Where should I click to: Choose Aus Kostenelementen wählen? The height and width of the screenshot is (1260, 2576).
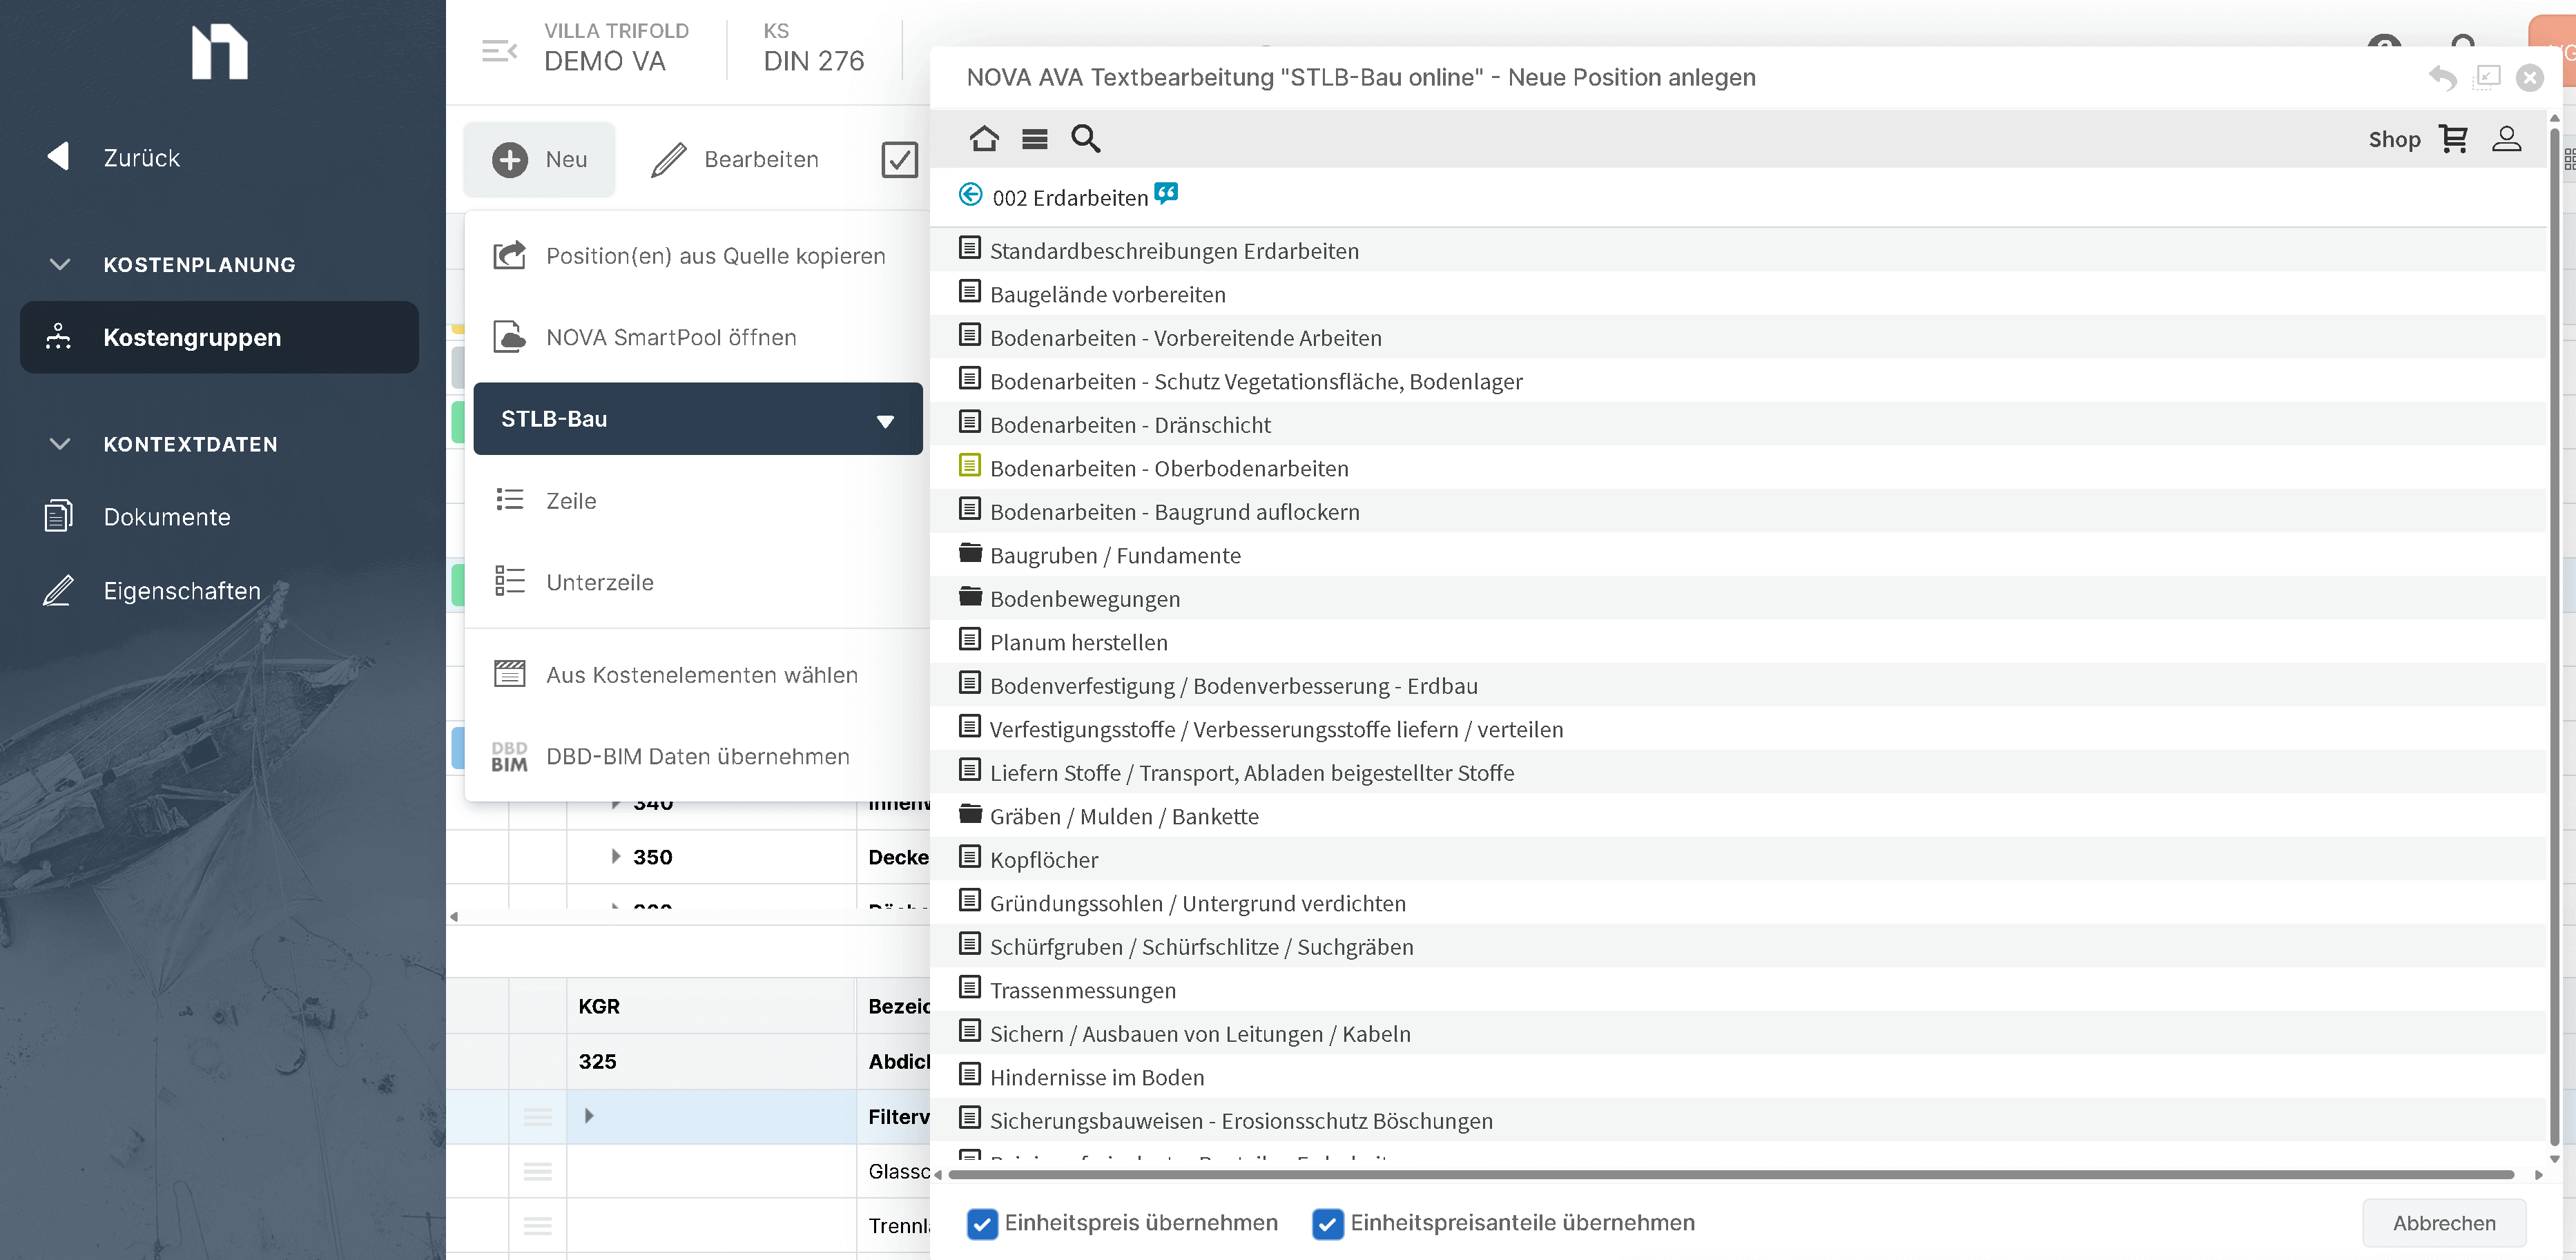[x=698, y=675]
